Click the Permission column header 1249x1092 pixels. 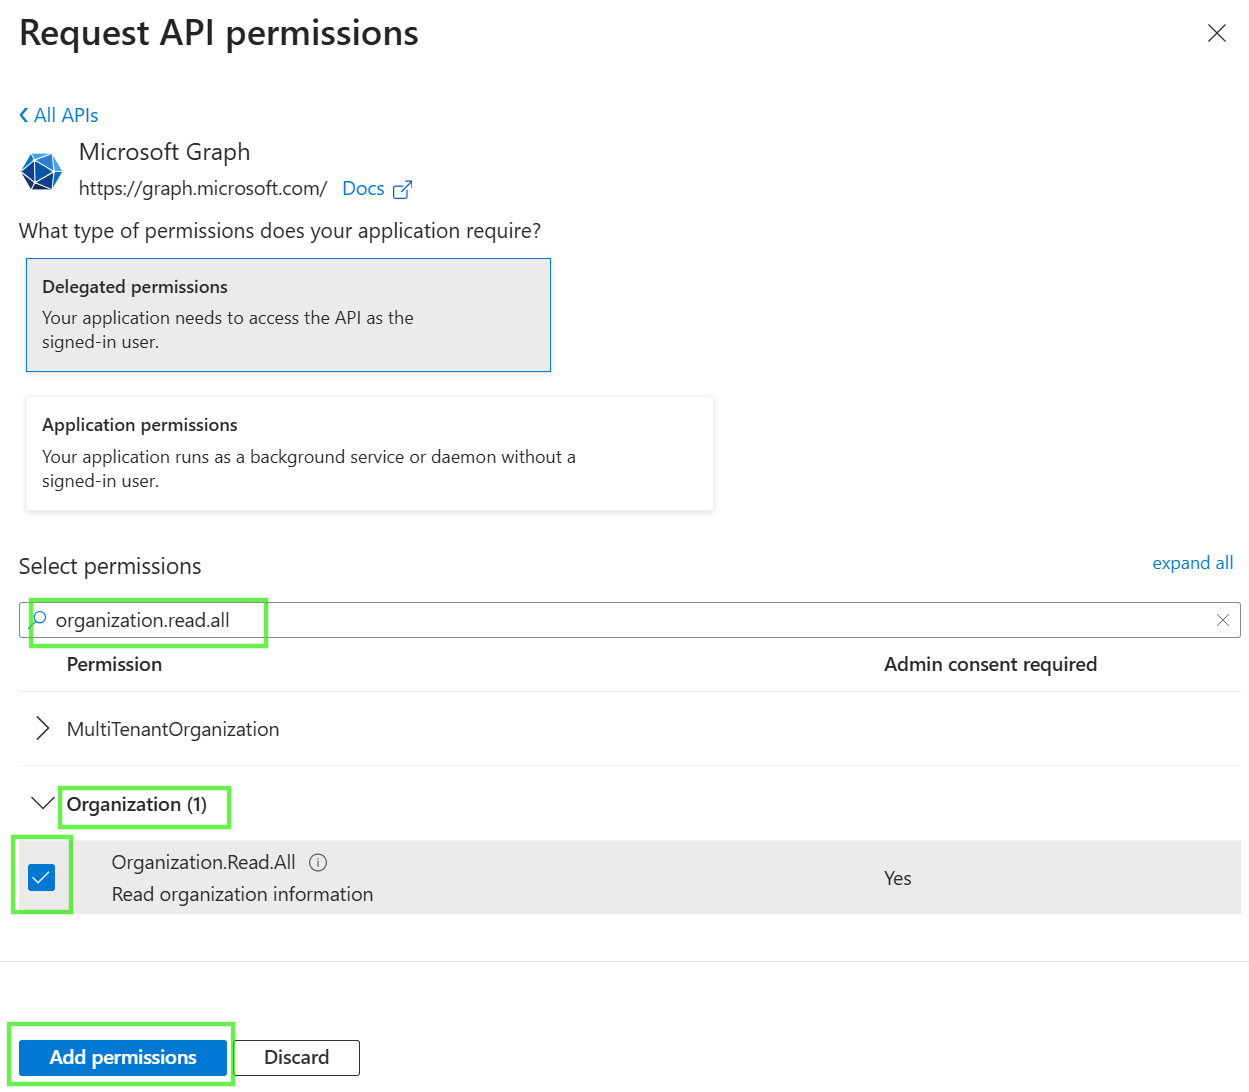[x=114, y=664]
